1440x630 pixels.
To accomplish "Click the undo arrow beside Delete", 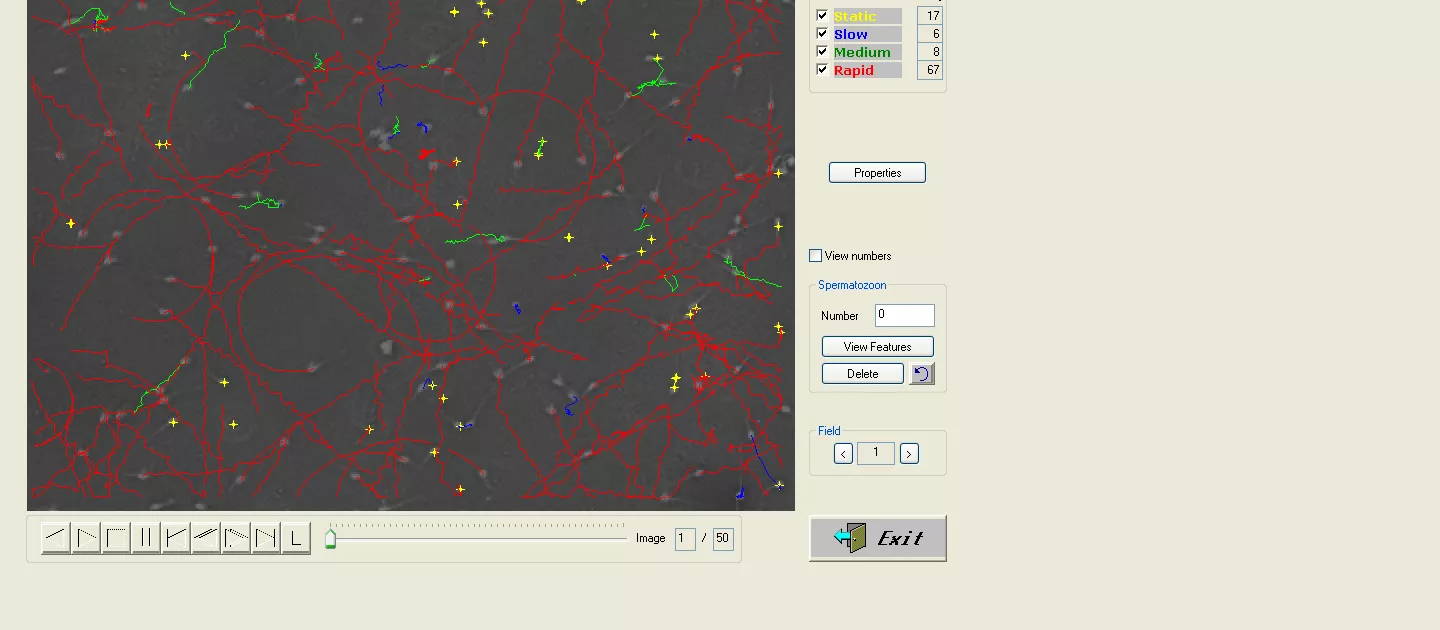I will (921, 374).
